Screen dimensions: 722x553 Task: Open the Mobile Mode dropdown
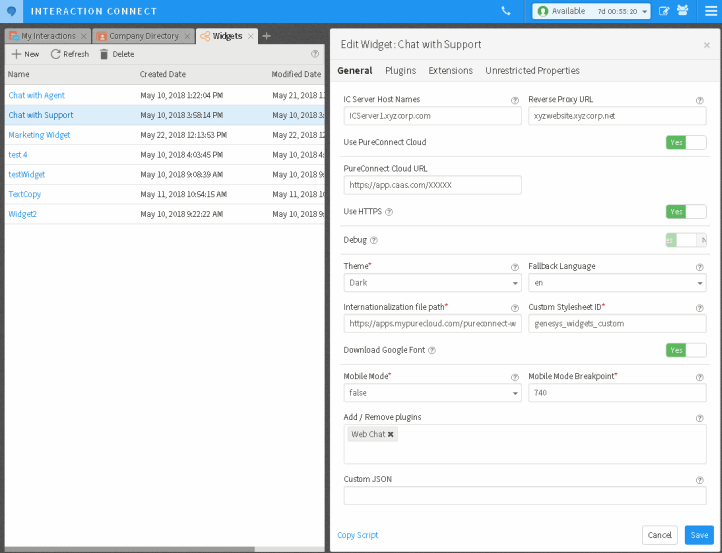(x=432, y=393)
